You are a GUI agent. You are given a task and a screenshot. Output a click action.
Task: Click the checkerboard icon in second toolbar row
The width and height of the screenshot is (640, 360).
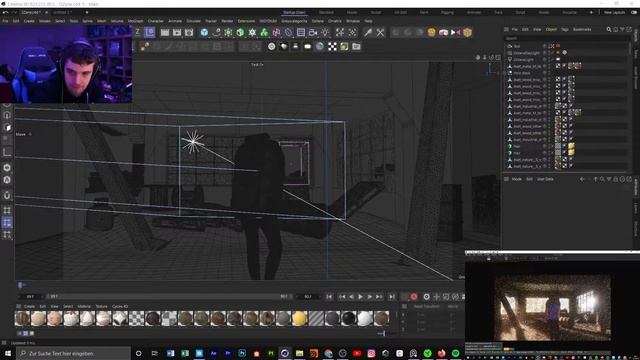(332, 47)
